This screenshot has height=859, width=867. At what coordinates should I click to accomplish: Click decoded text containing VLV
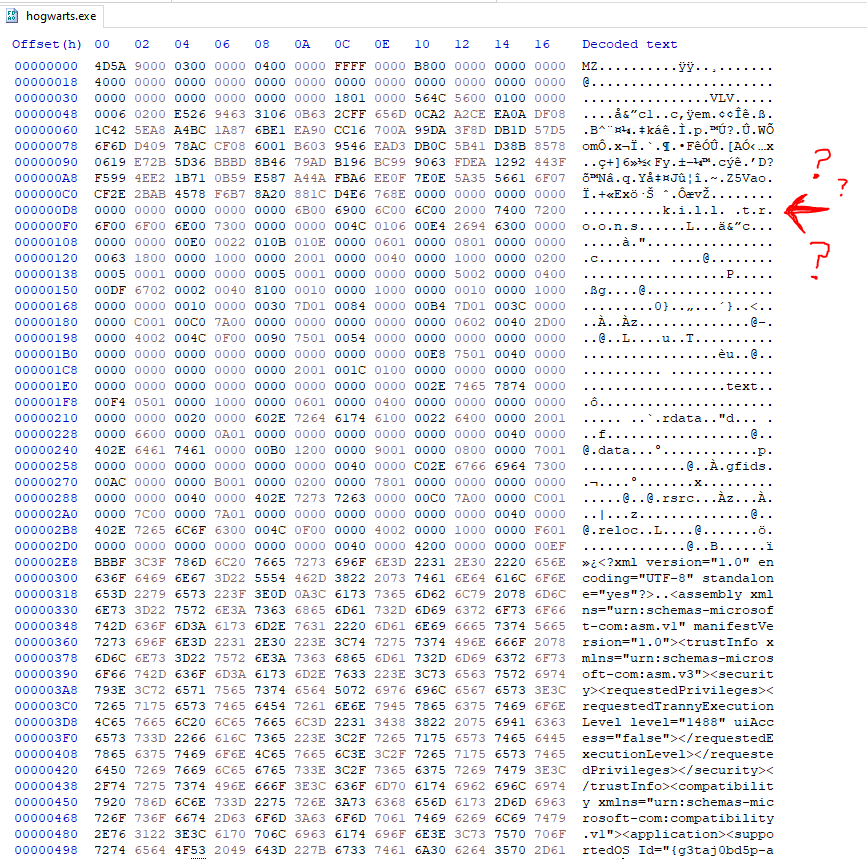677,98
